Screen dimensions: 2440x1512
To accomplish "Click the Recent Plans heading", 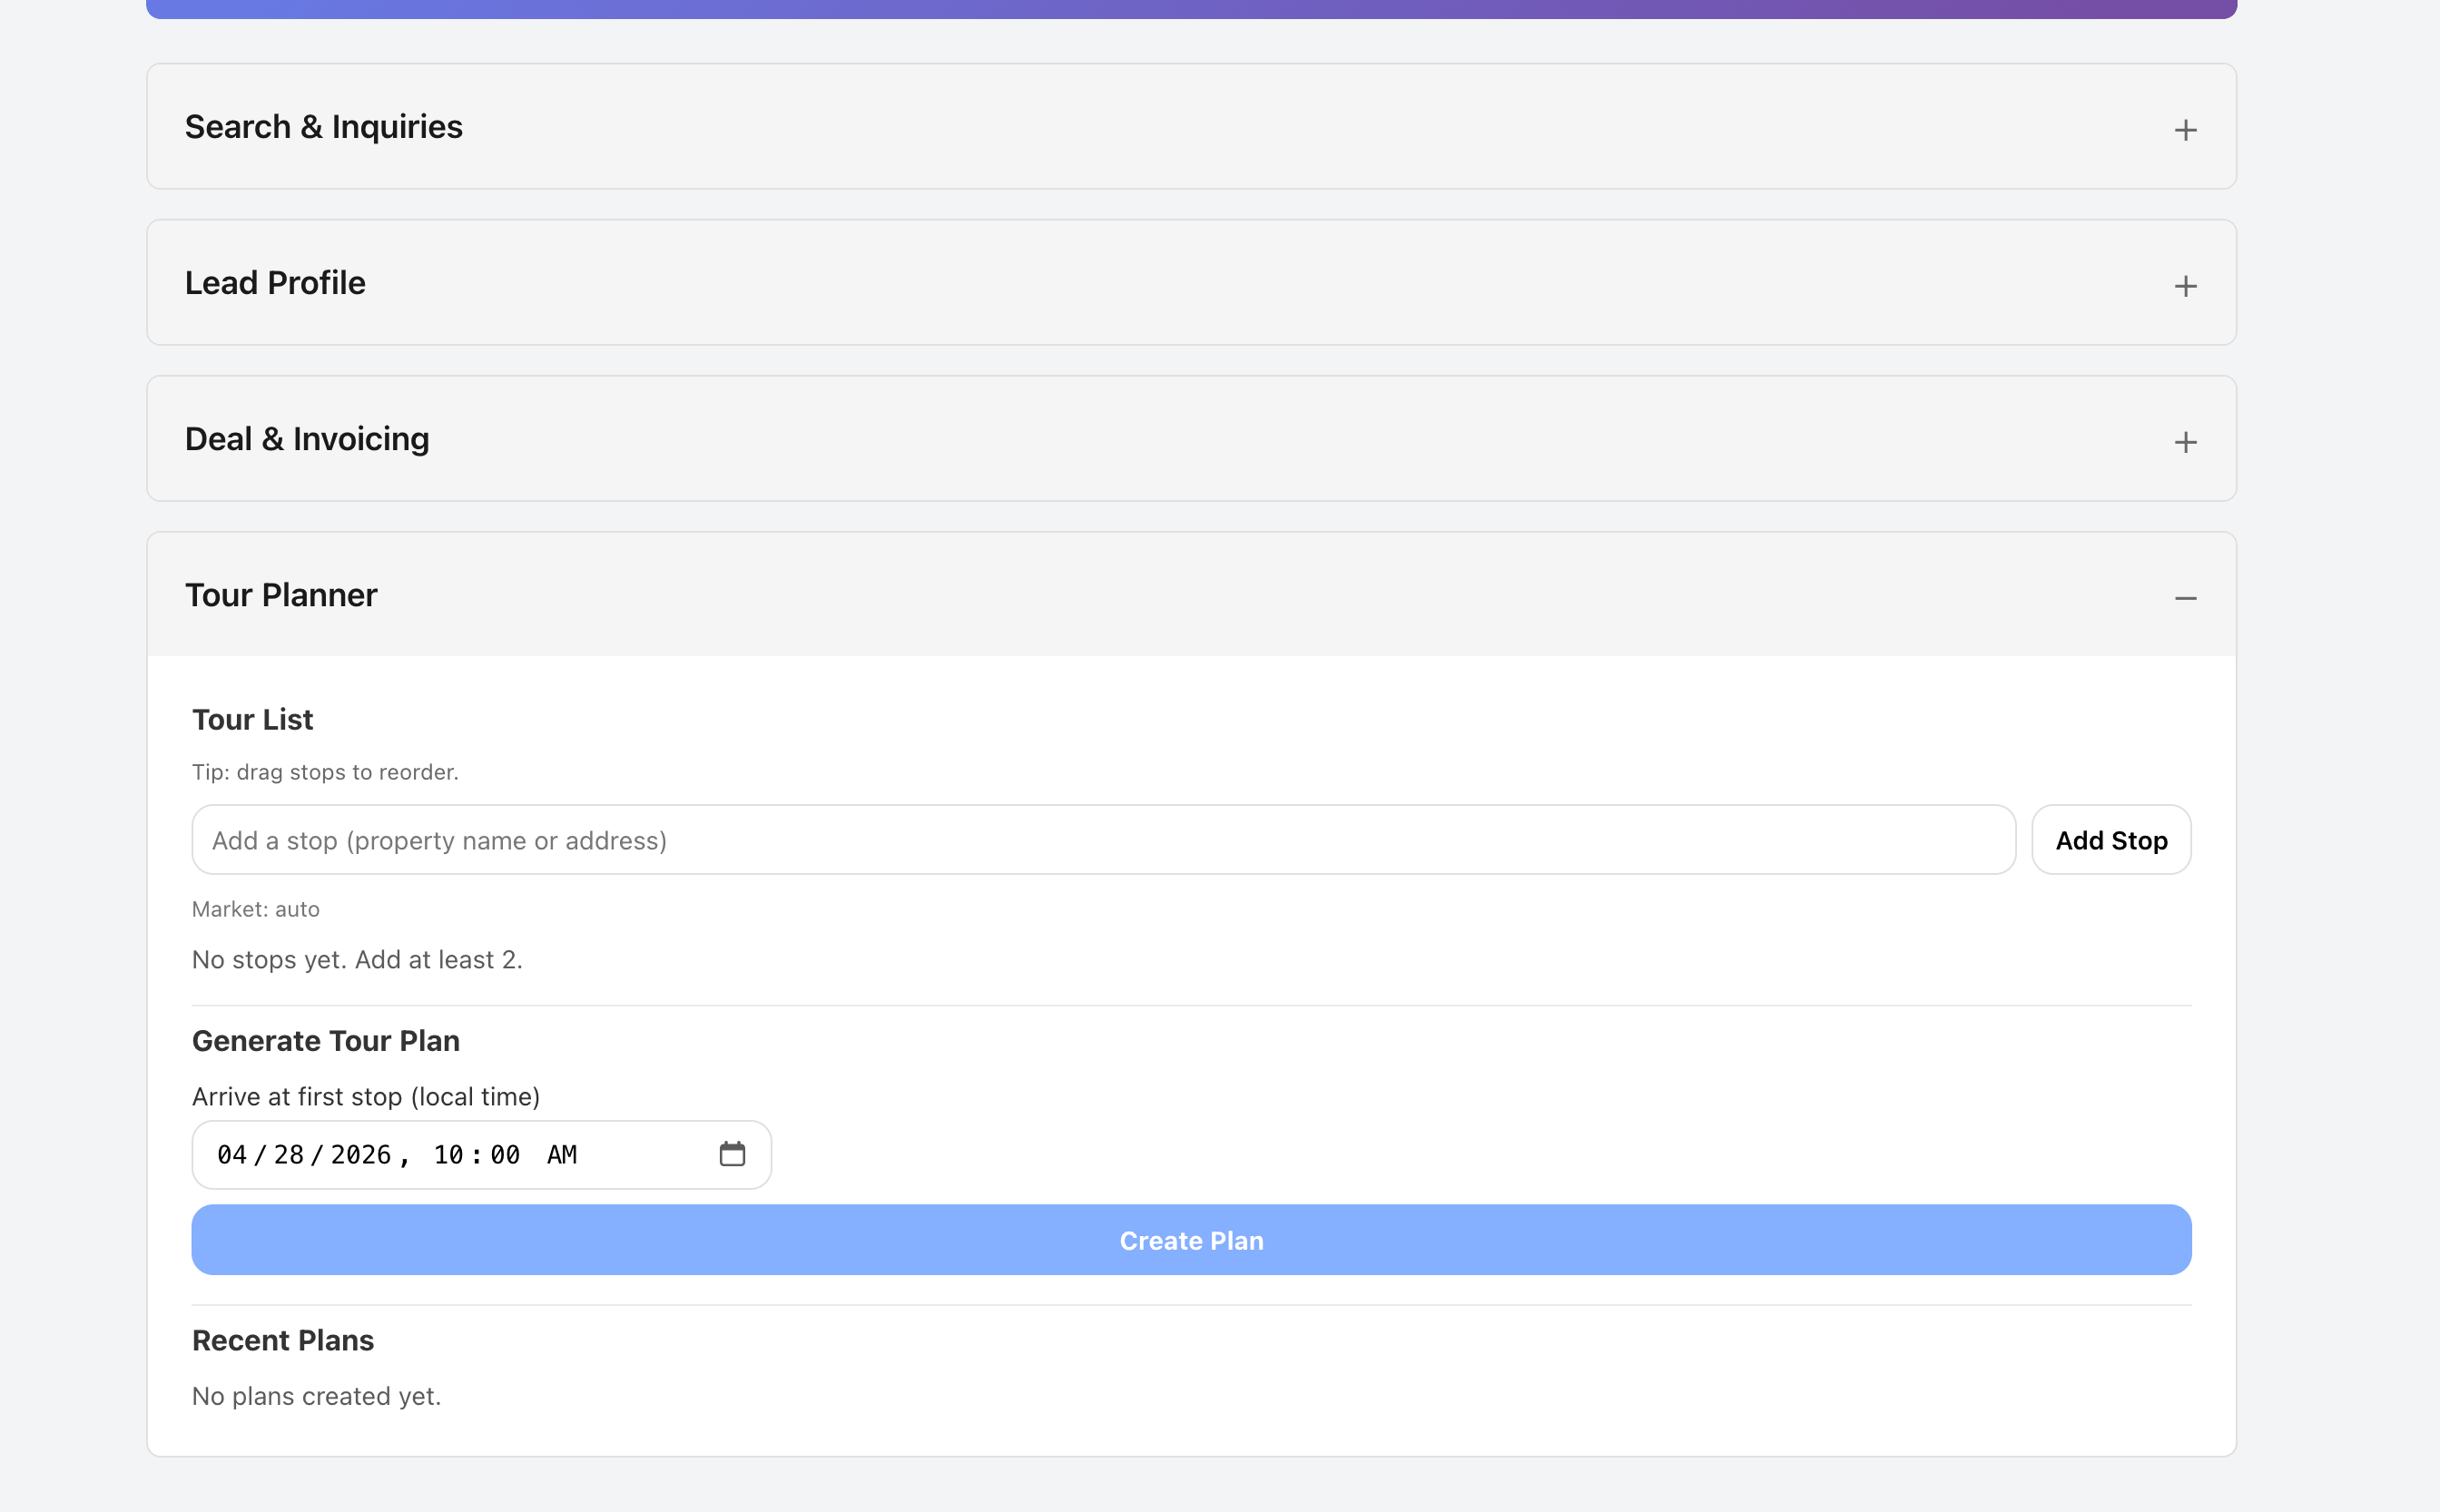I will 283,1340.
